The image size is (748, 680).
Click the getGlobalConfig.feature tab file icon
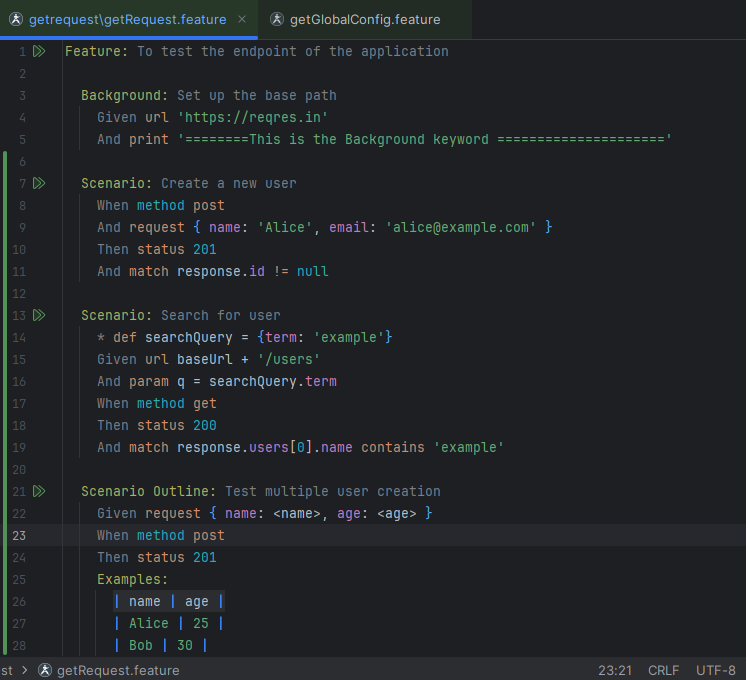point(276,19)
